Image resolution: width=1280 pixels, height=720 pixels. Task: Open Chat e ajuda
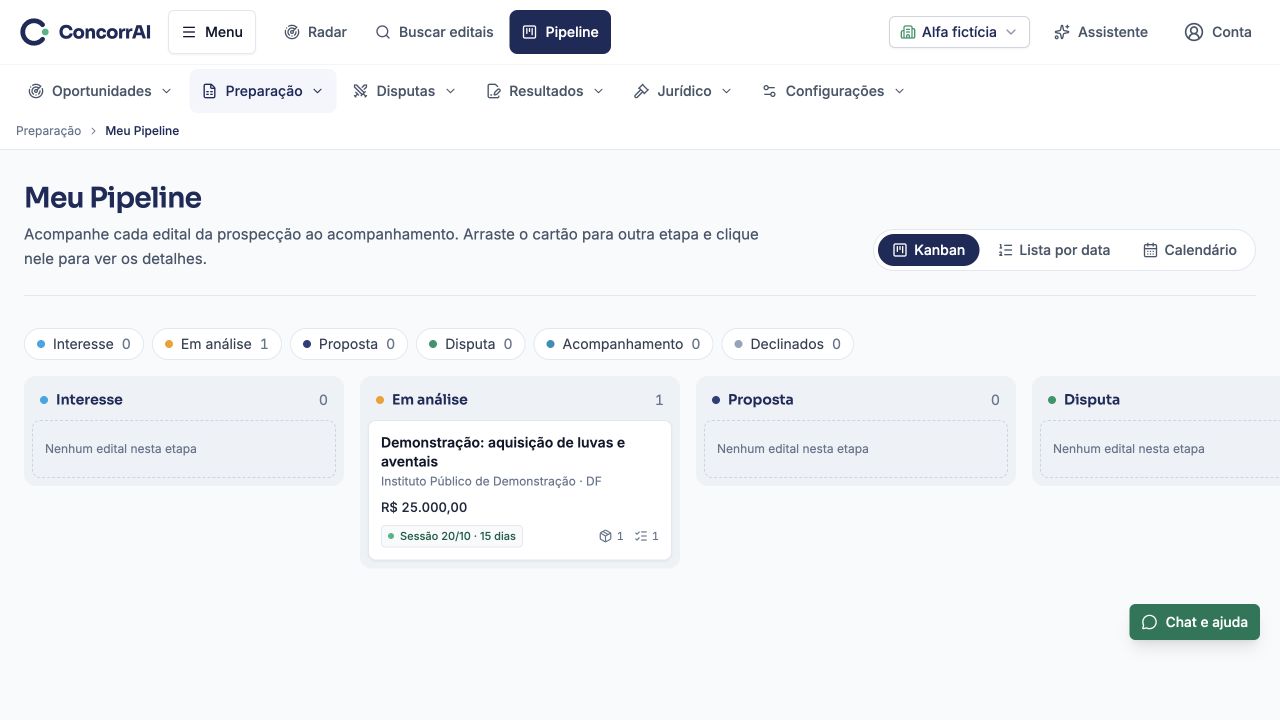(x=1195, y=622)
